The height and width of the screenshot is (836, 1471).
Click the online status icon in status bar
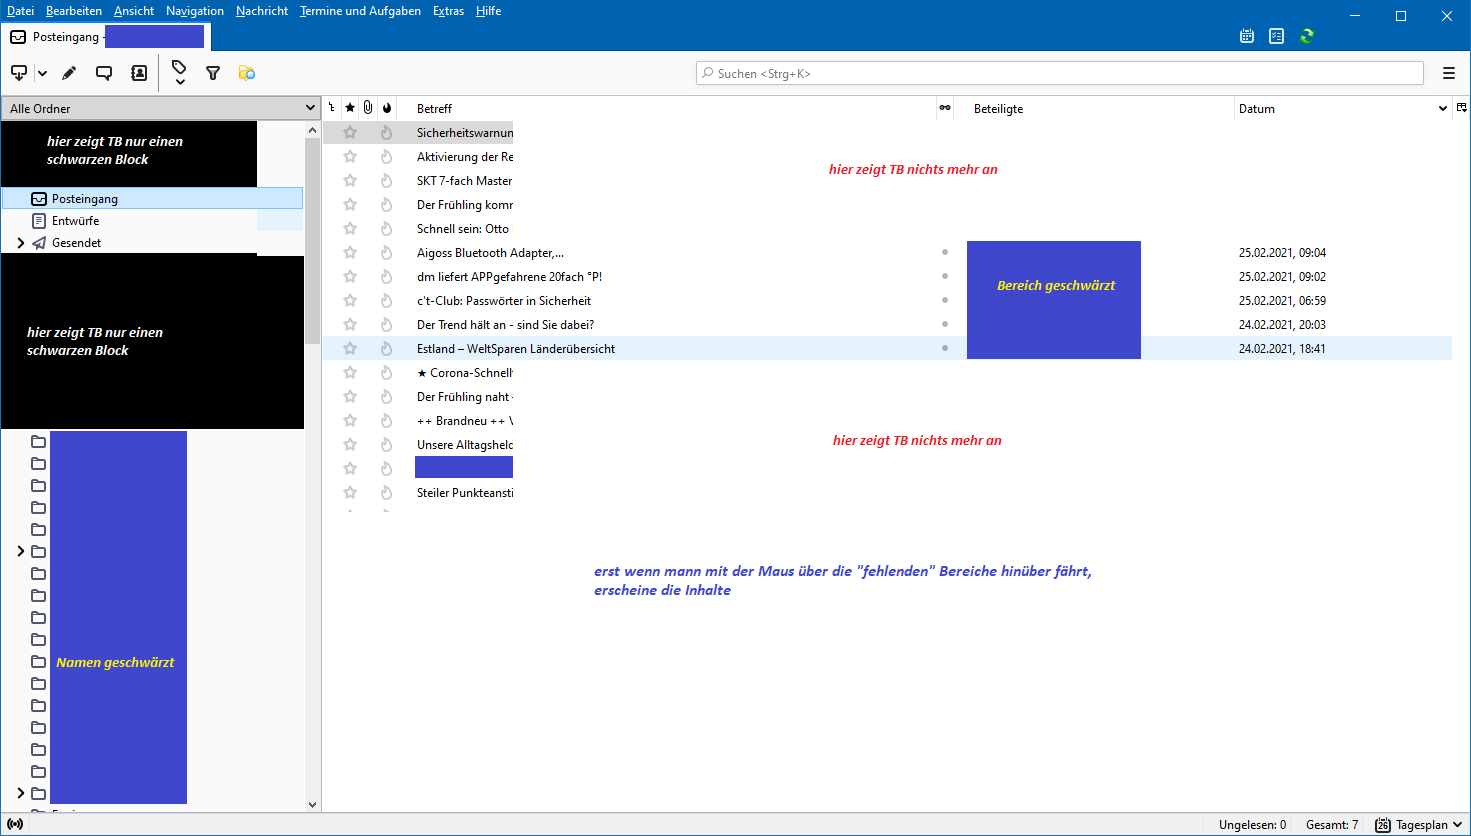(x=15, y=825)
